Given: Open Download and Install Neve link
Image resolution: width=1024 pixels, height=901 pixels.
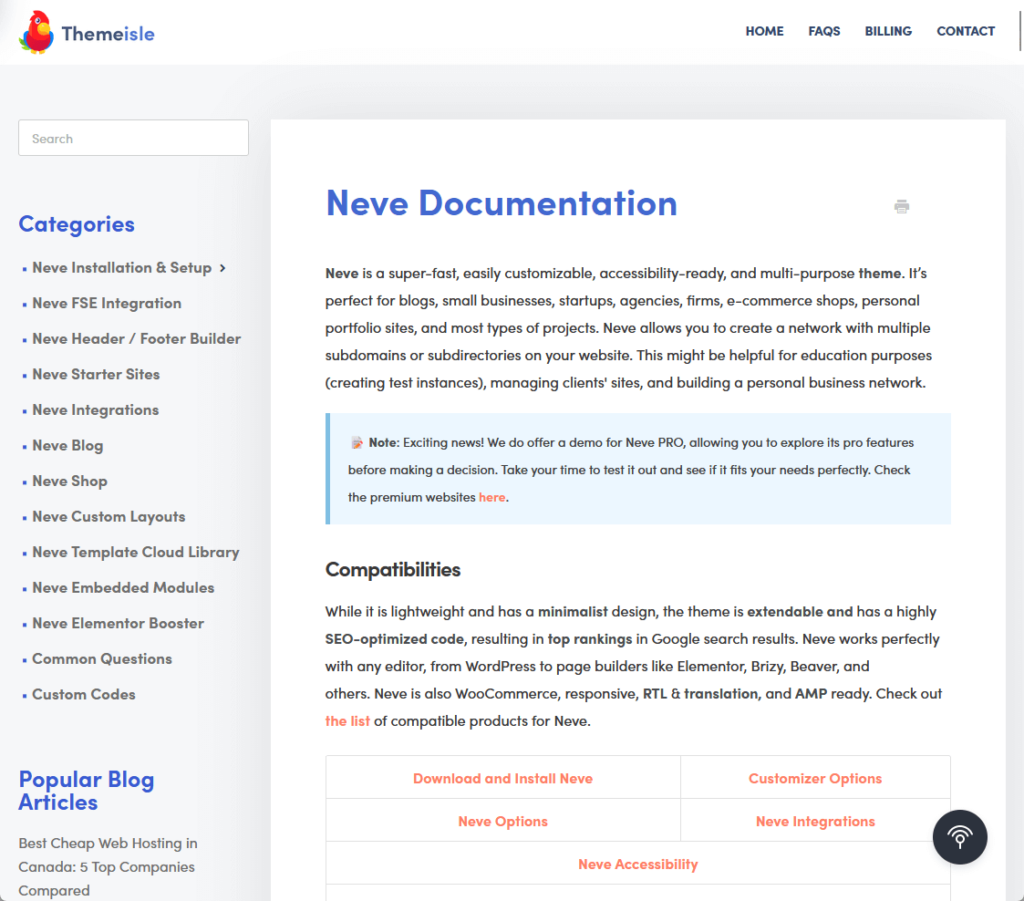Looking at the screenshot, I should [503, 778].
